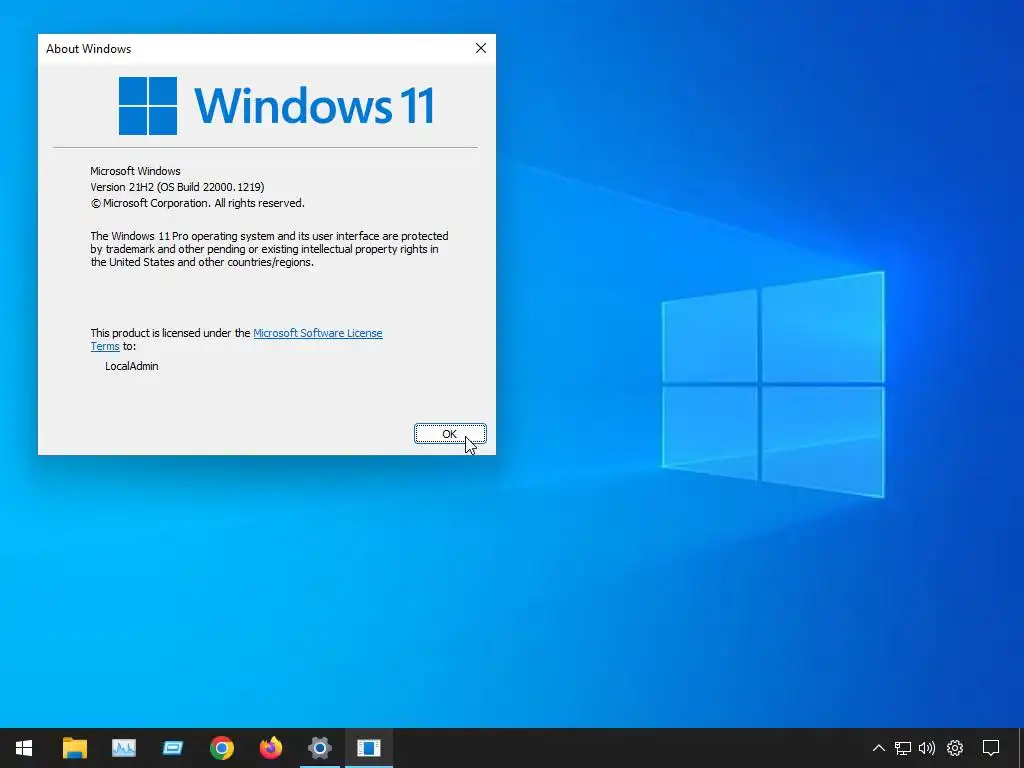Click OK in the About Windows dialog
Screen dimensions: 1024x768
tap(450, 434)
